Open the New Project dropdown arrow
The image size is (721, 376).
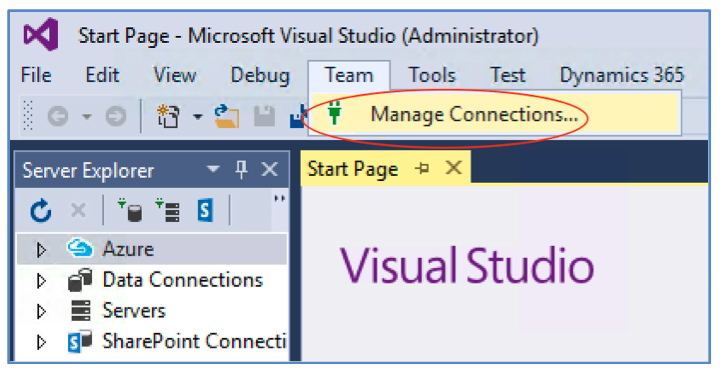198,117
